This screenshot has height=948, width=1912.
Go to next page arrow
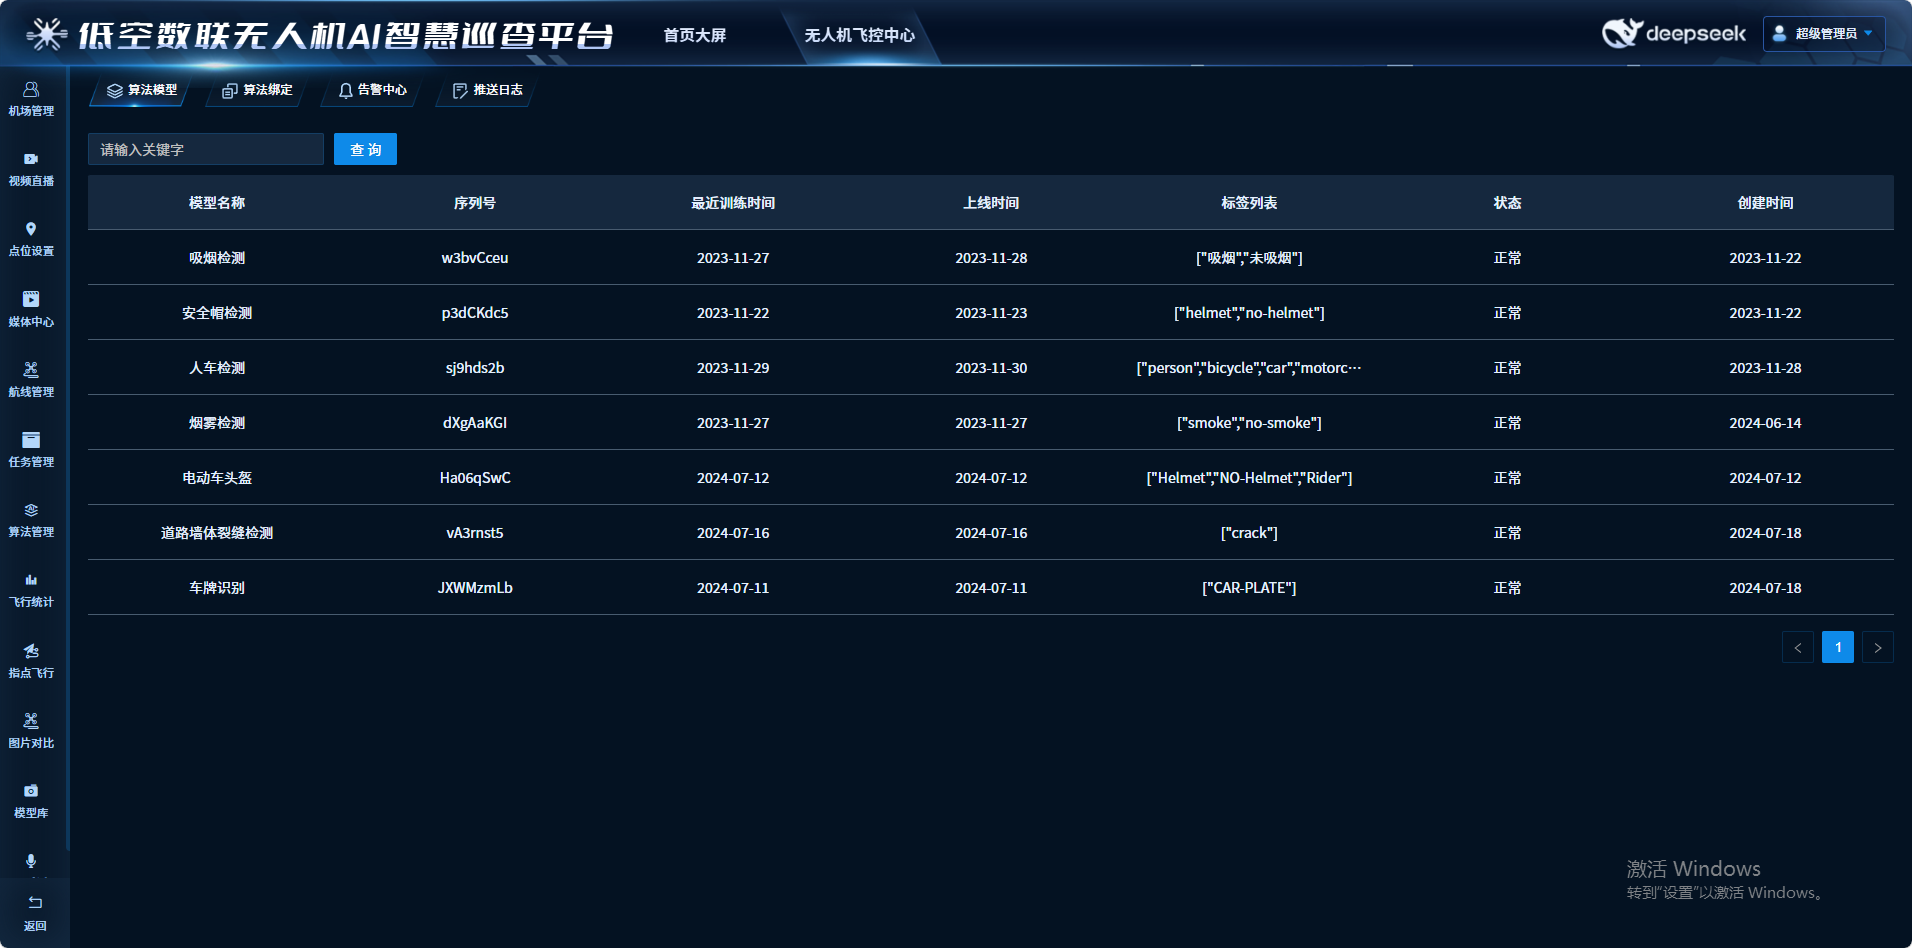pyautogui.click(x=1878, y=647)
